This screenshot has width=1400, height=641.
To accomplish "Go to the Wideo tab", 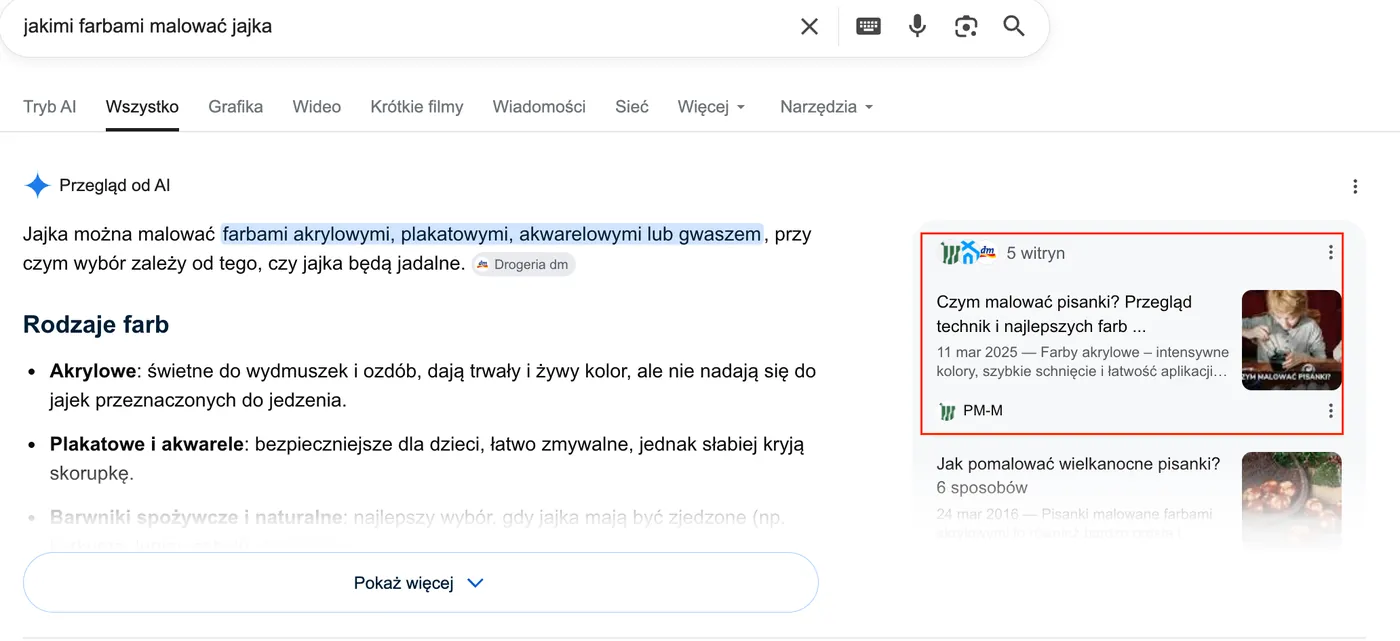I will [x=317, y=107].
